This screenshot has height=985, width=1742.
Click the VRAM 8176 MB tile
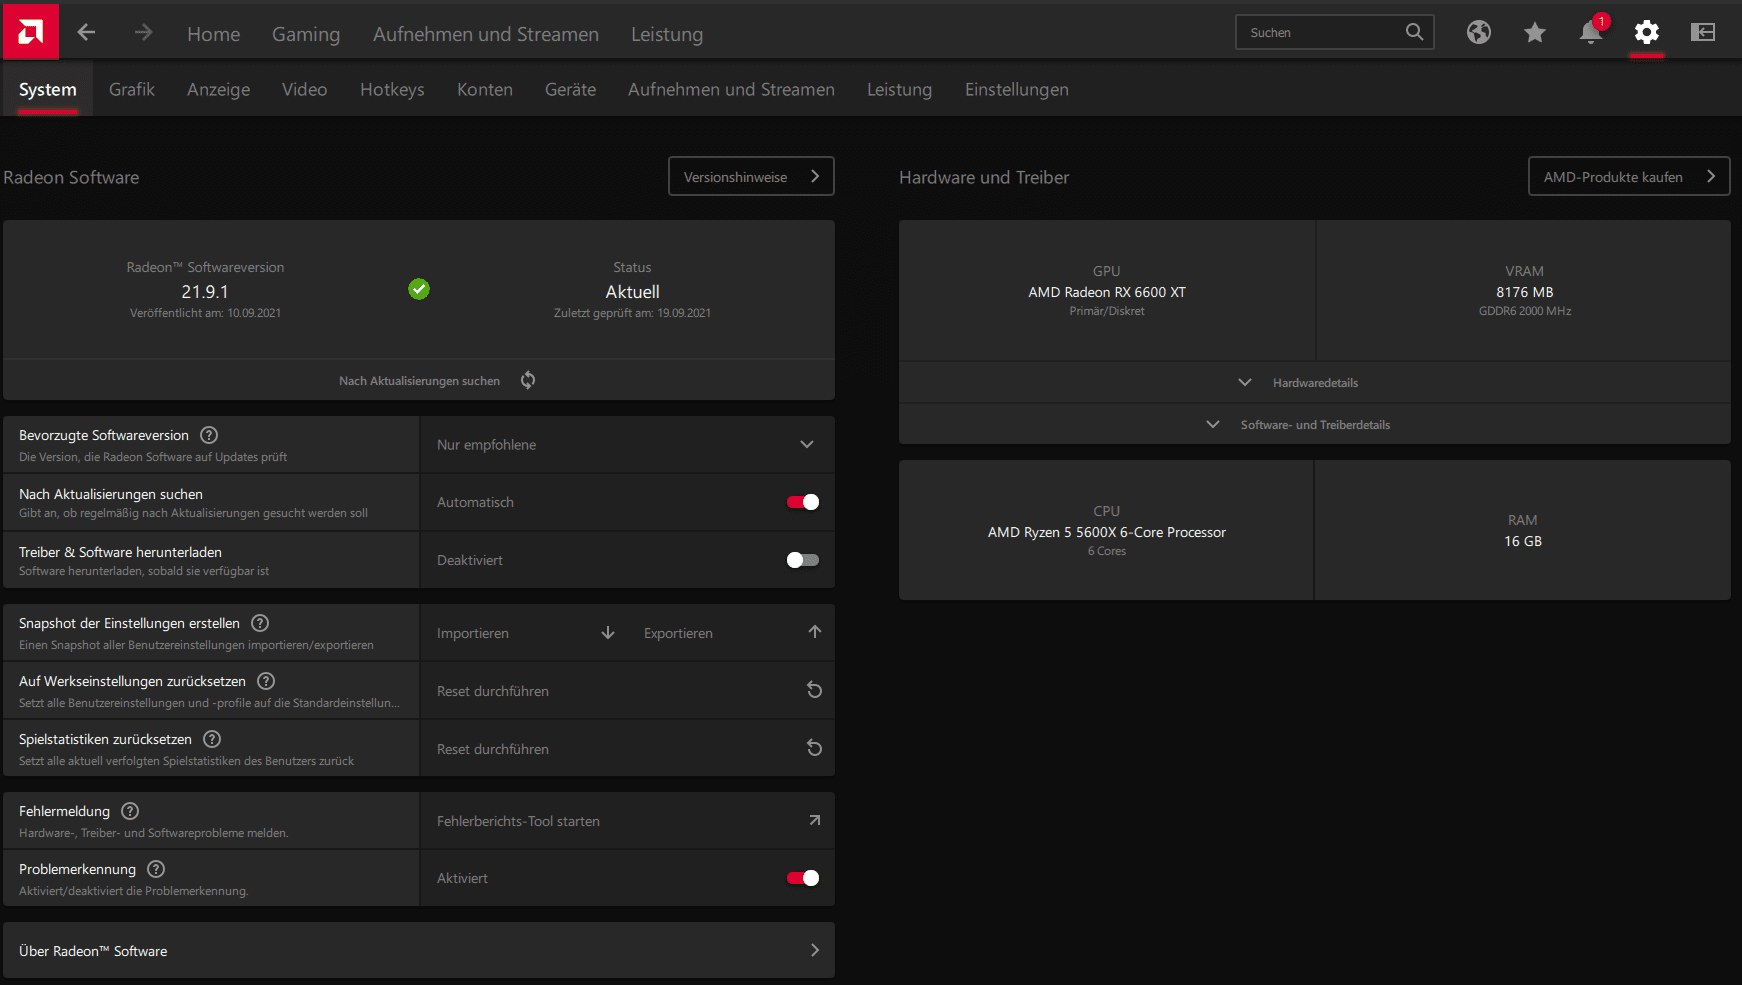(1524, 290)
